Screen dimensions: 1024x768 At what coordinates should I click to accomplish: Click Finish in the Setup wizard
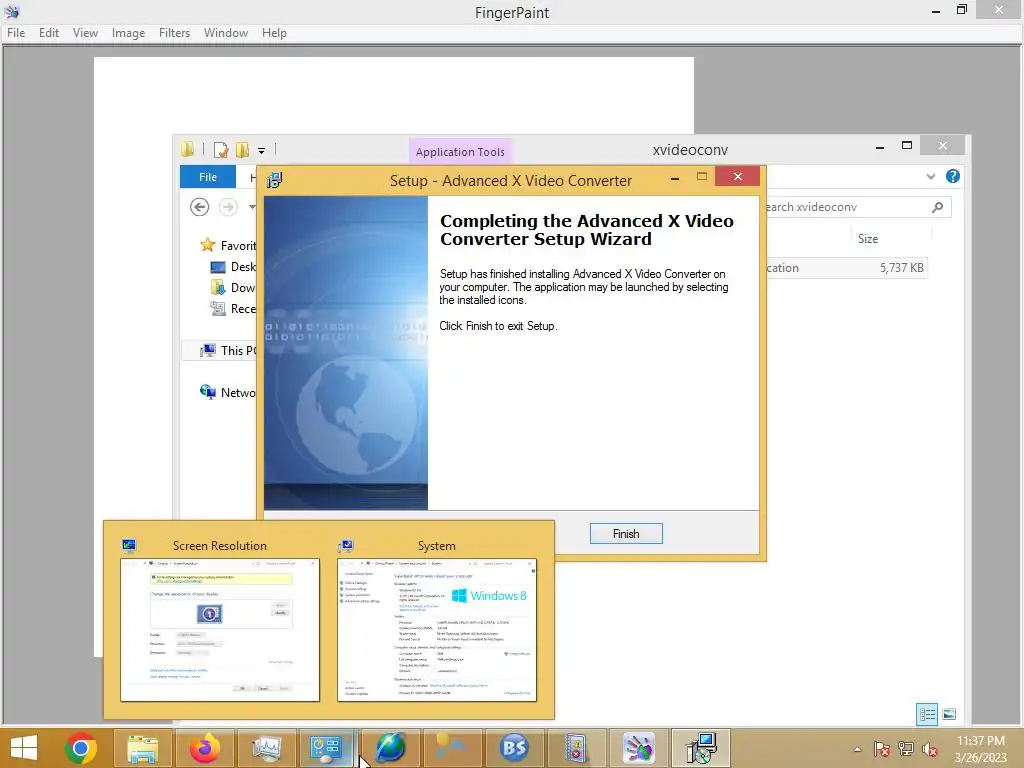click(626, 534)
